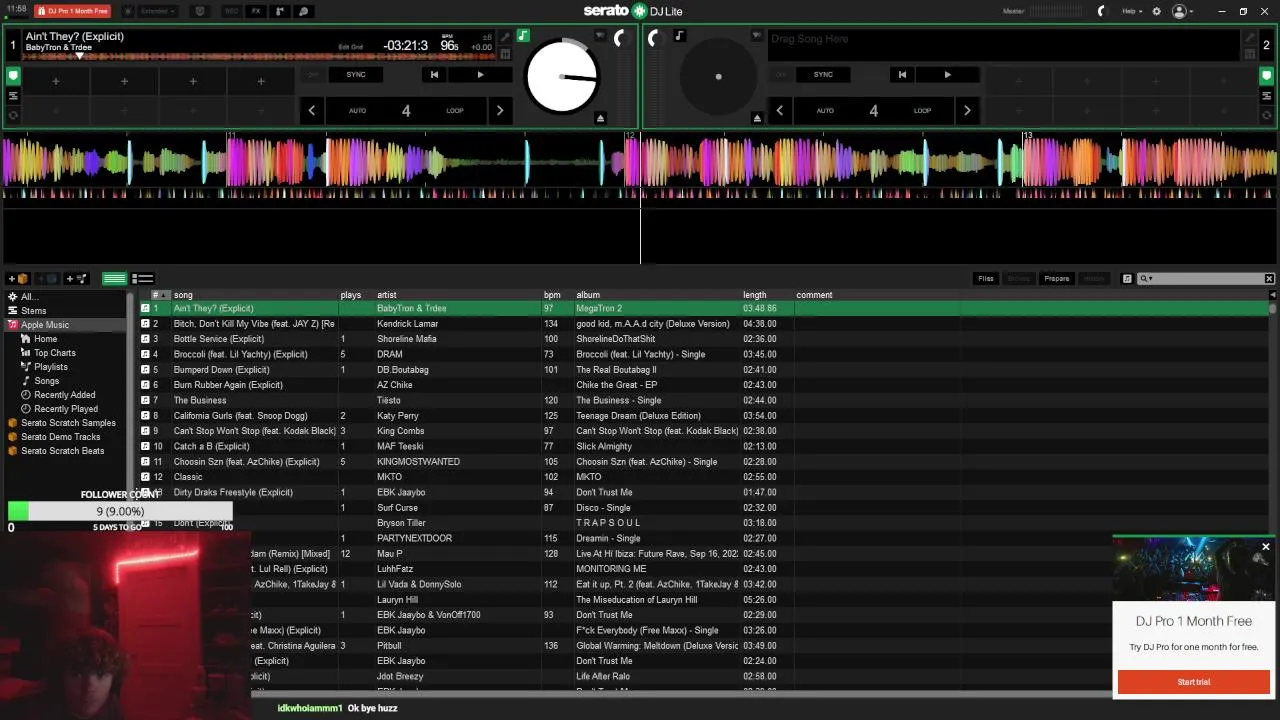The height and width of the screenshot is (720, 1280).
Task: Adjust Master volume level meter
Action: tap(1058, 11)
